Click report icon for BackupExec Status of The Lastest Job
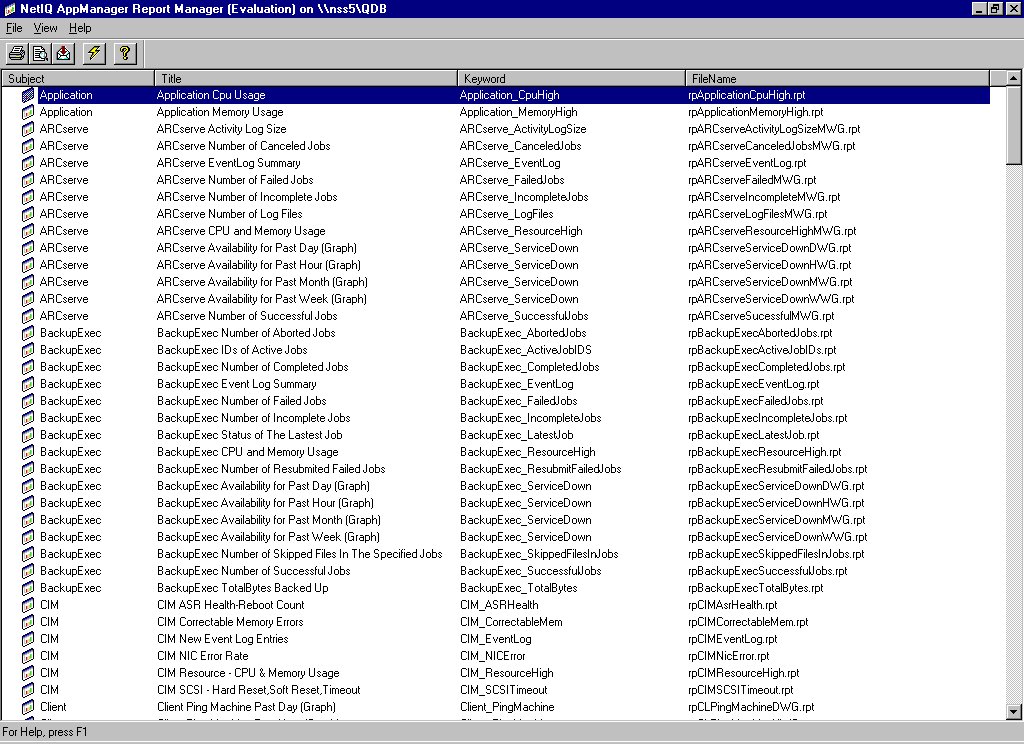 [x=27, y=435]
